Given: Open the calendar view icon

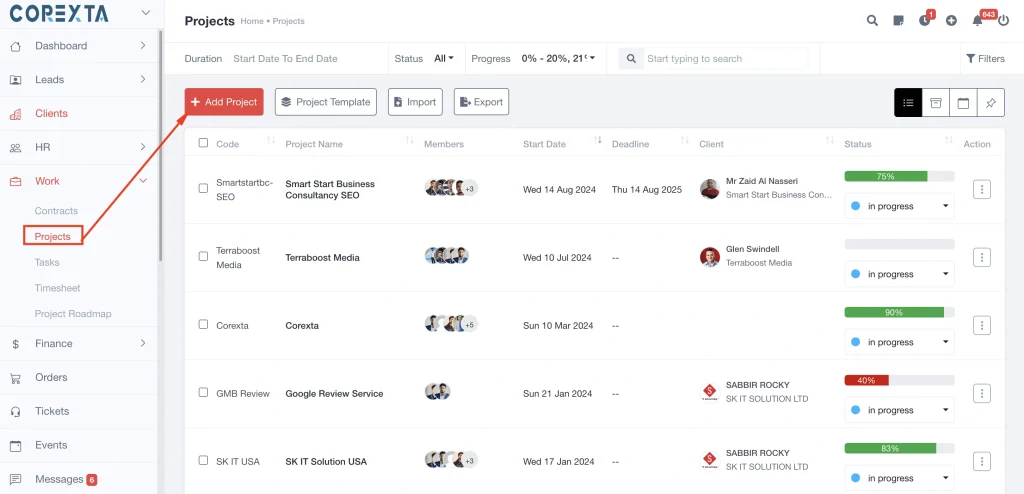Looking at the screenshot, I should pos(963,102).
